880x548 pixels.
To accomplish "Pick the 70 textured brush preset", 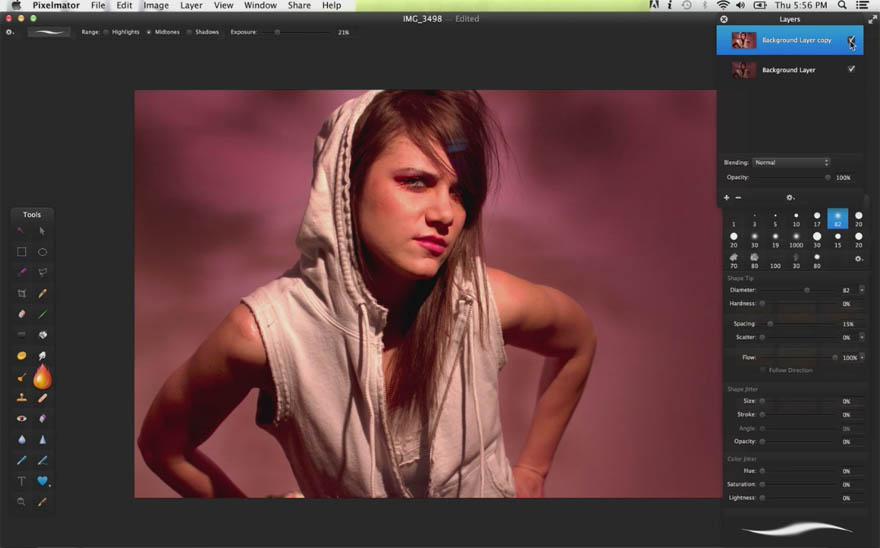I will [x=734, y=261].
